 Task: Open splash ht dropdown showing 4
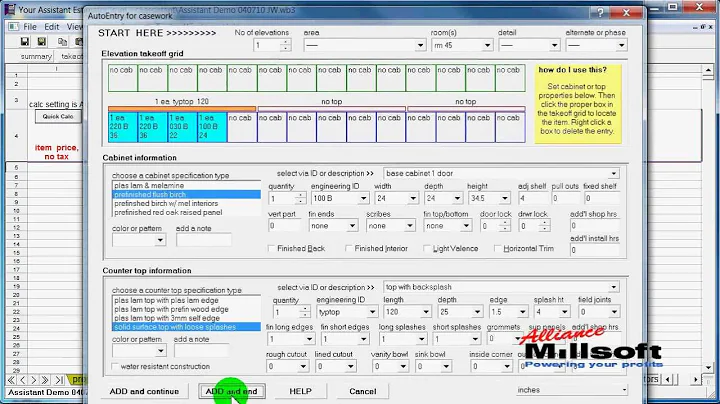[564, 312]
